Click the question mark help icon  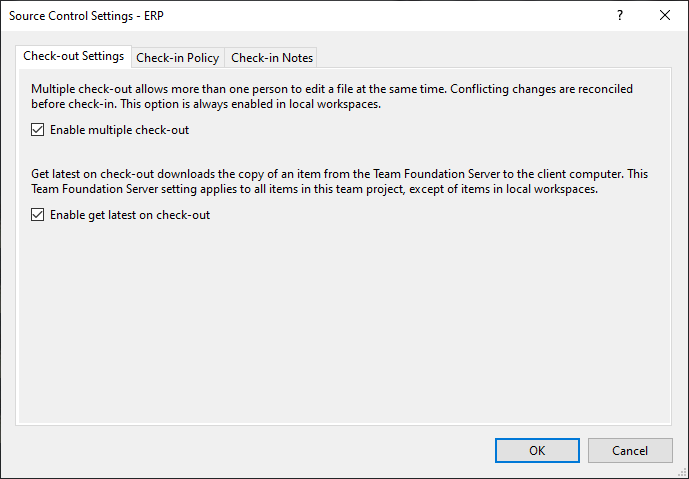click(x=620, y=15)
